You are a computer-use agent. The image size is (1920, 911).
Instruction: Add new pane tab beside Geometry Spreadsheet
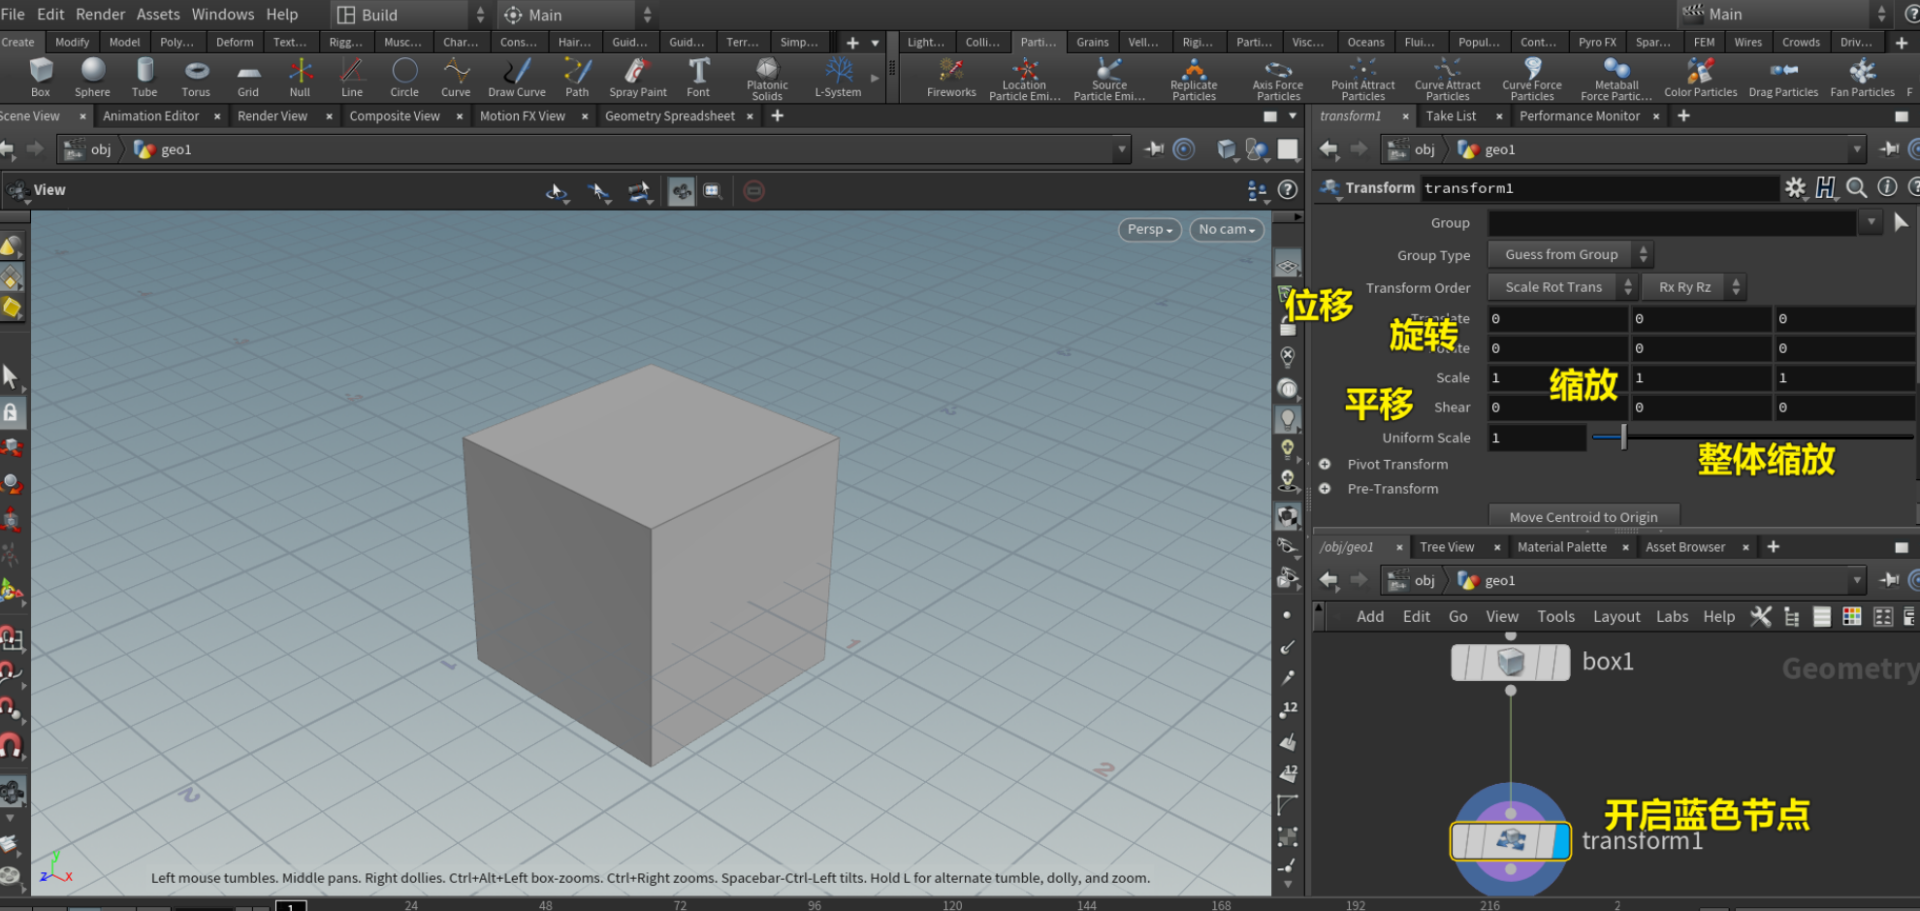pos(777,116)
